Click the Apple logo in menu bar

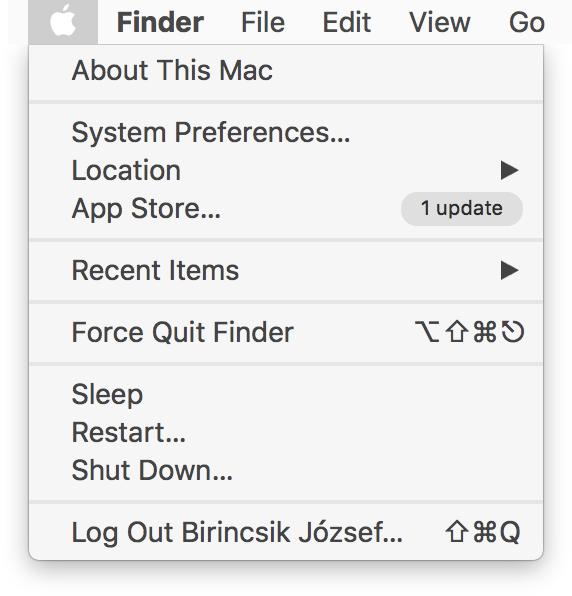[x=63, y=21]
